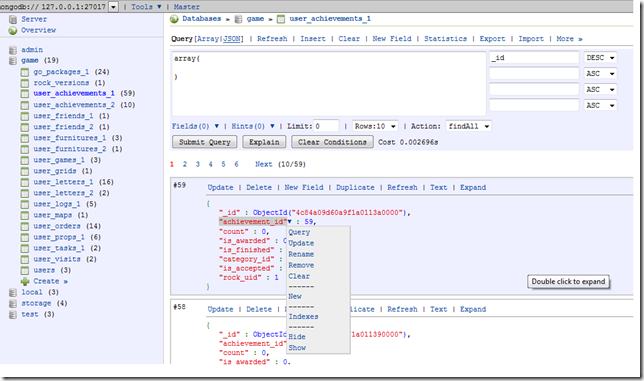
Task: Switch query mode to JSON
Action: [232, 39]
